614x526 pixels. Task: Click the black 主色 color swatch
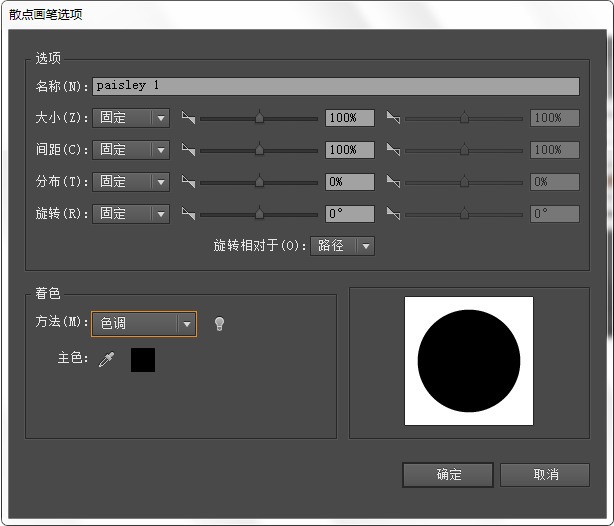point(143,360)
